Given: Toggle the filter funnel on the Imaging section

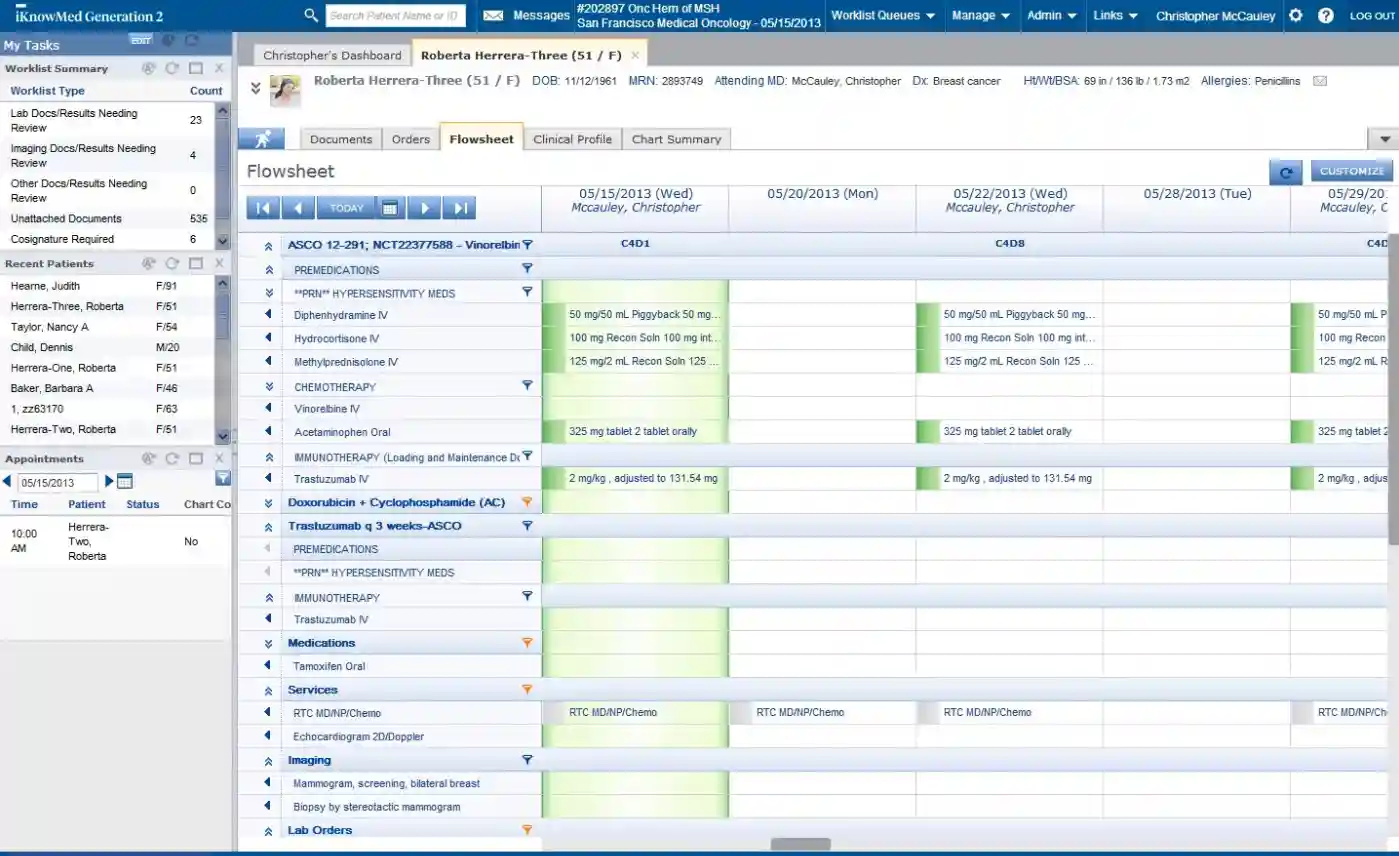Looking at the screenshot, I should (x=527, y=760).
